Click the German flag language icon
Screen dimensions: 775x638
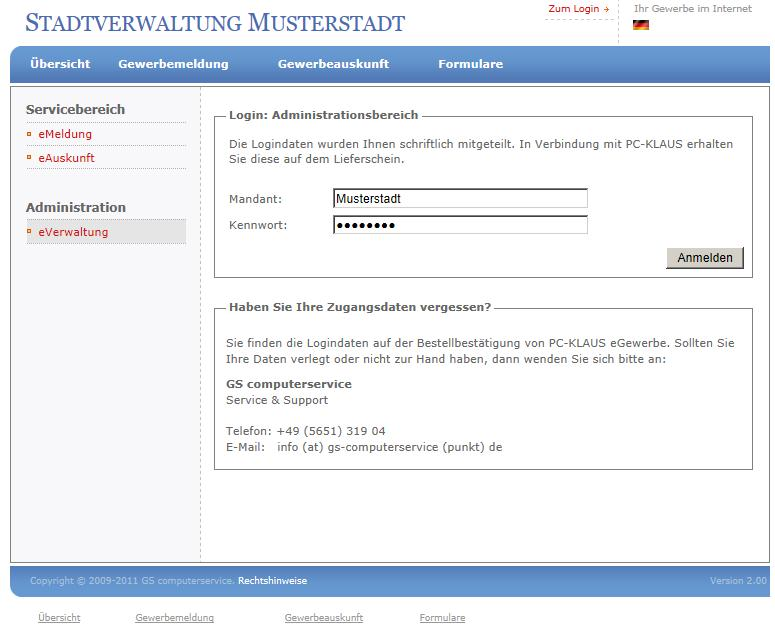pyautogui.click(x=641, y=25)
